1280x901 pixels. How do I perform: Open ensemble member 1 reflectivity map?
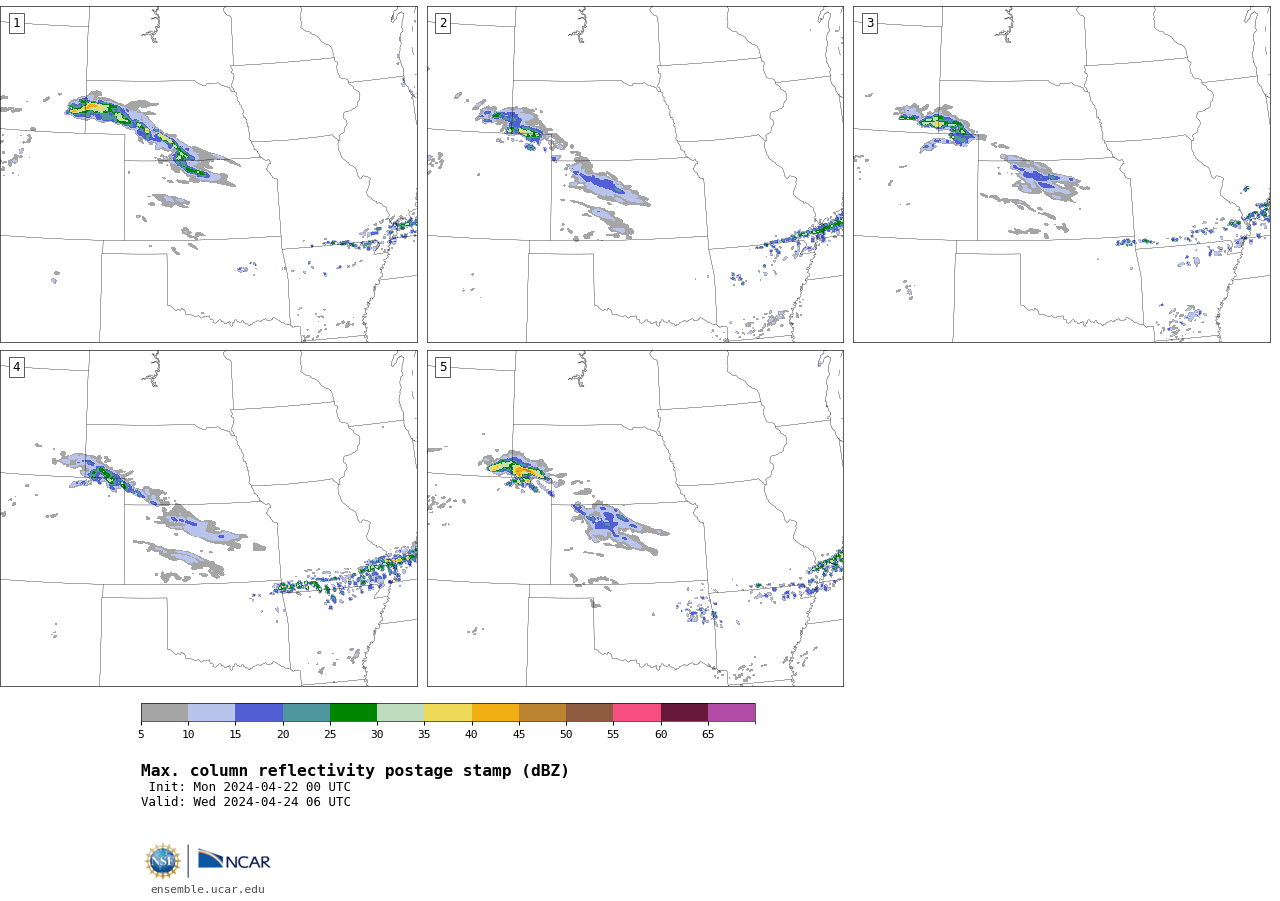click(x=208, y=174)
